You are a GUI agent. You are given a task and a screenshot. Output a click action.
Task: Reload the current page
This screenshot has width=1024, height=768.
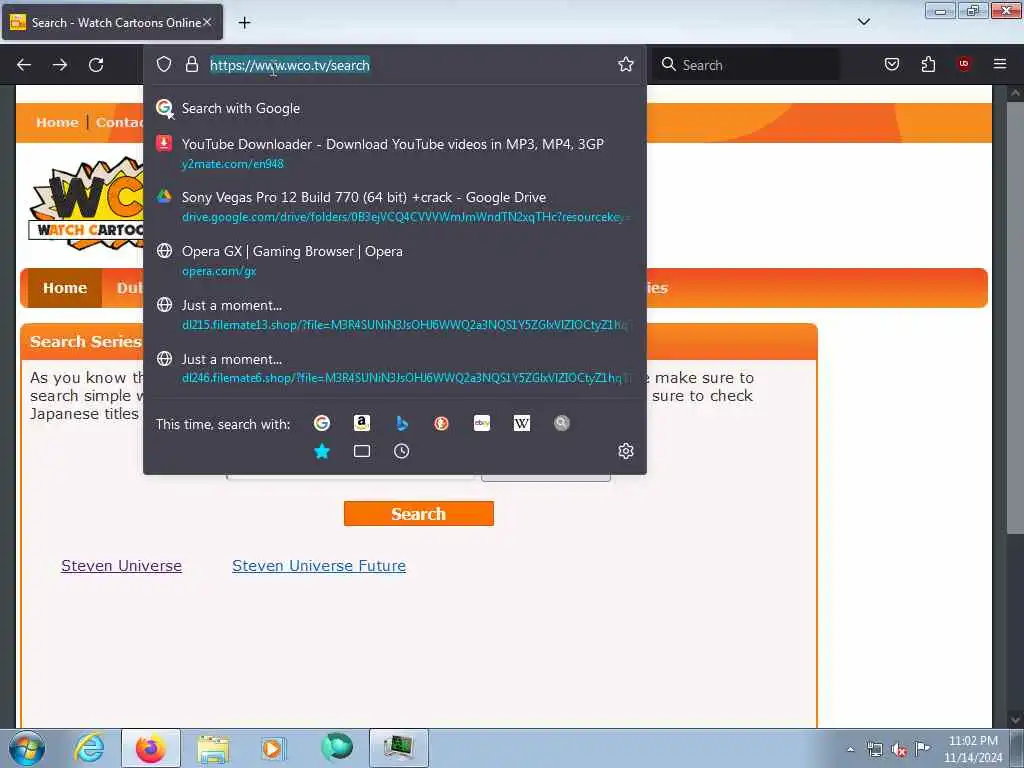click(96, 65)
